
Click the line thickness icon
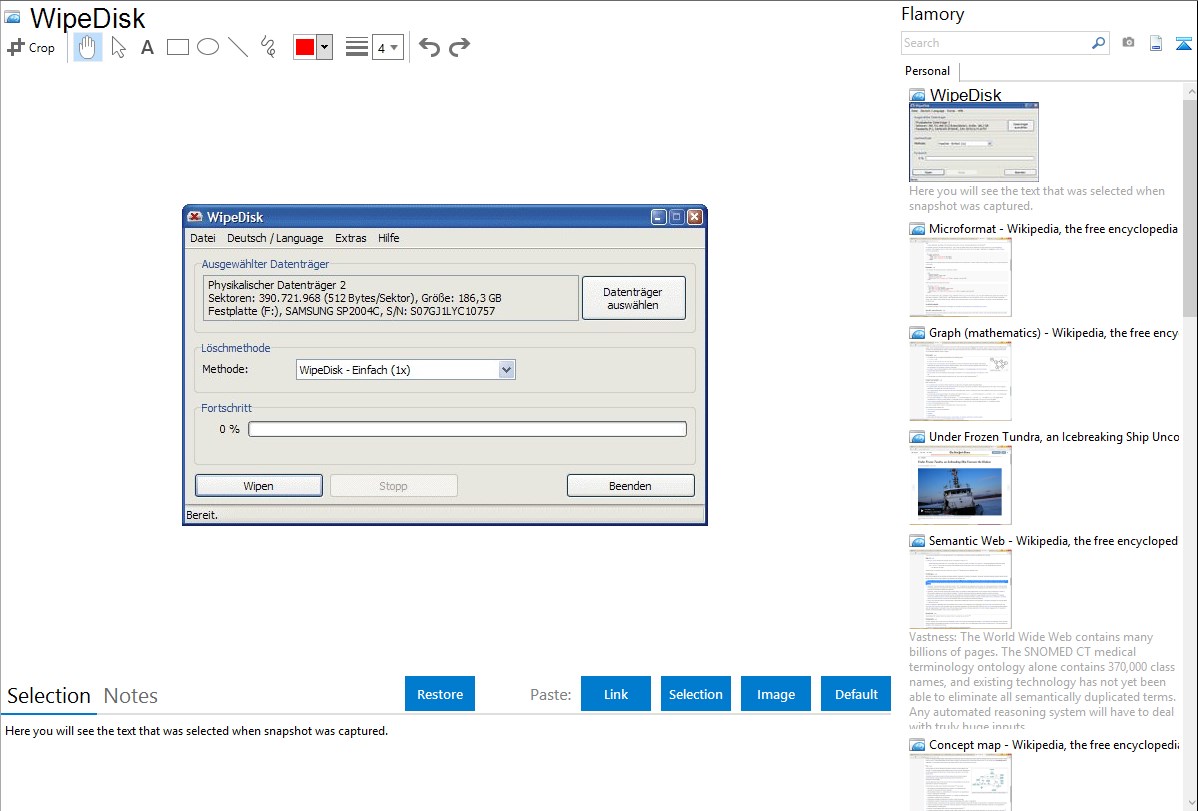(x=356, y=47)
